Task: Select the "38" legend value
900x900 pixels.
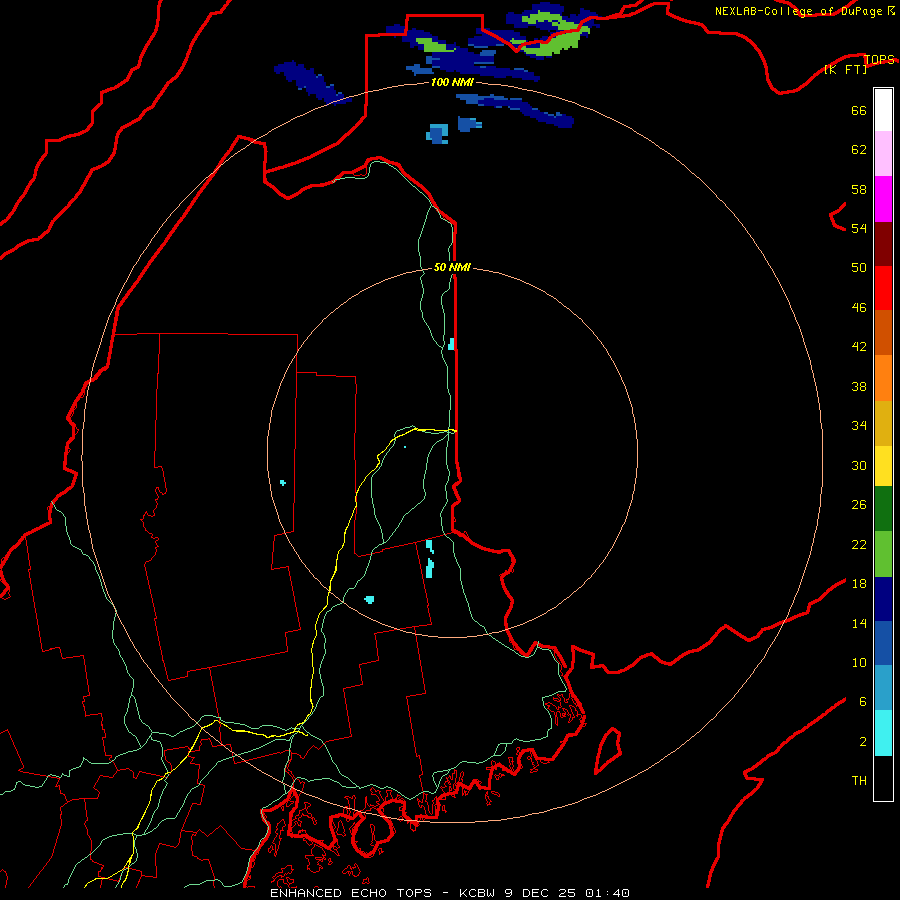Action: coord(859,386)
